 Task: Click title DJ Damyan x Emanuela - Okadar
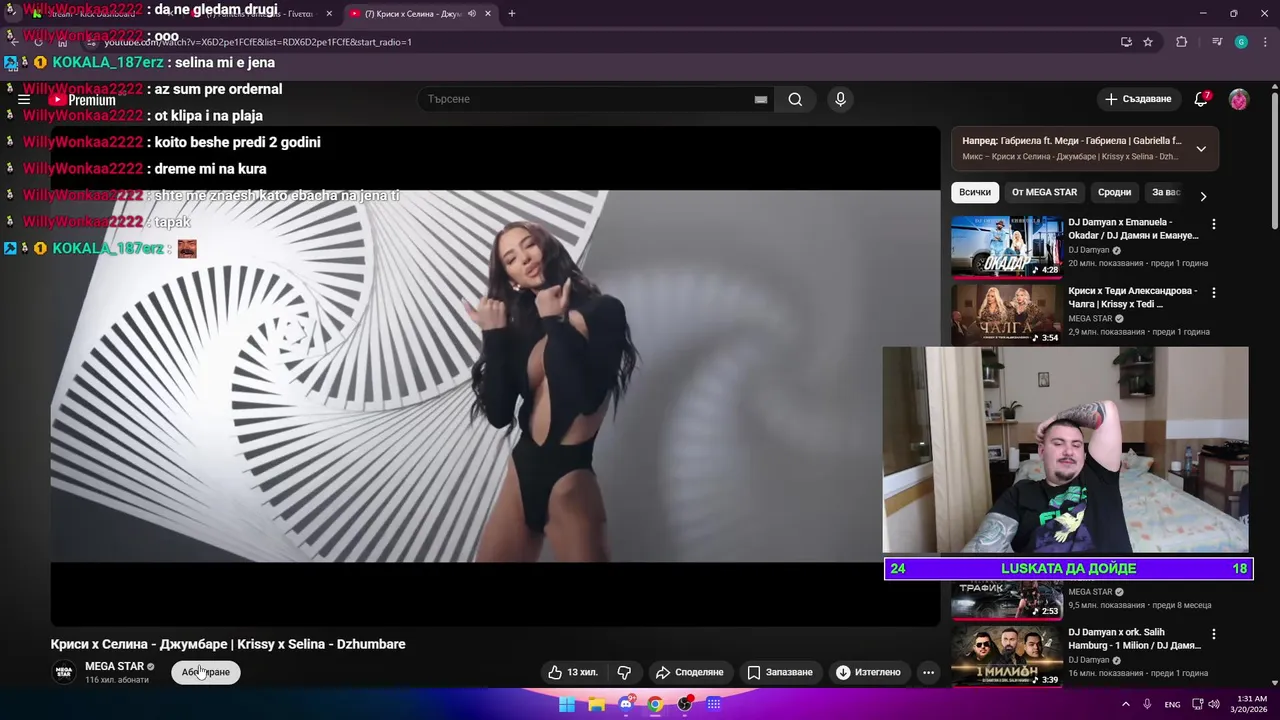[1133, 229]
